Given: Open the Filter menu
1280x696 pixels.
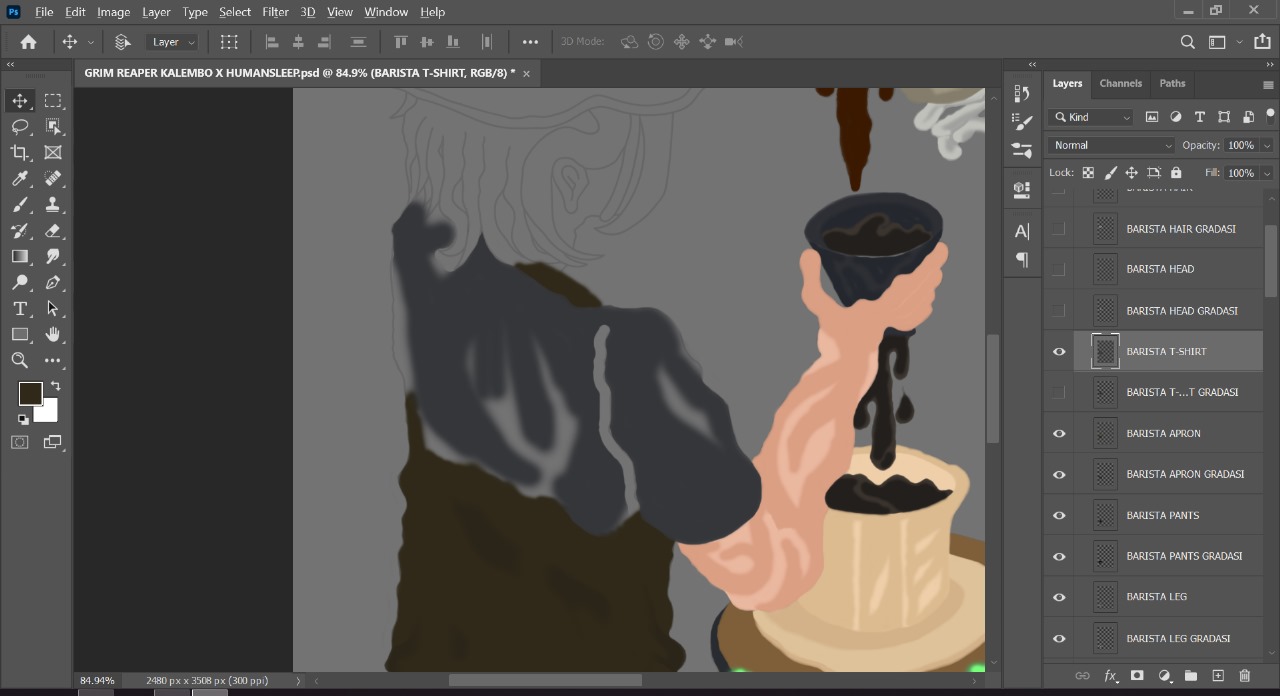Looking at the screenshot, I should [x=275, y=12].
